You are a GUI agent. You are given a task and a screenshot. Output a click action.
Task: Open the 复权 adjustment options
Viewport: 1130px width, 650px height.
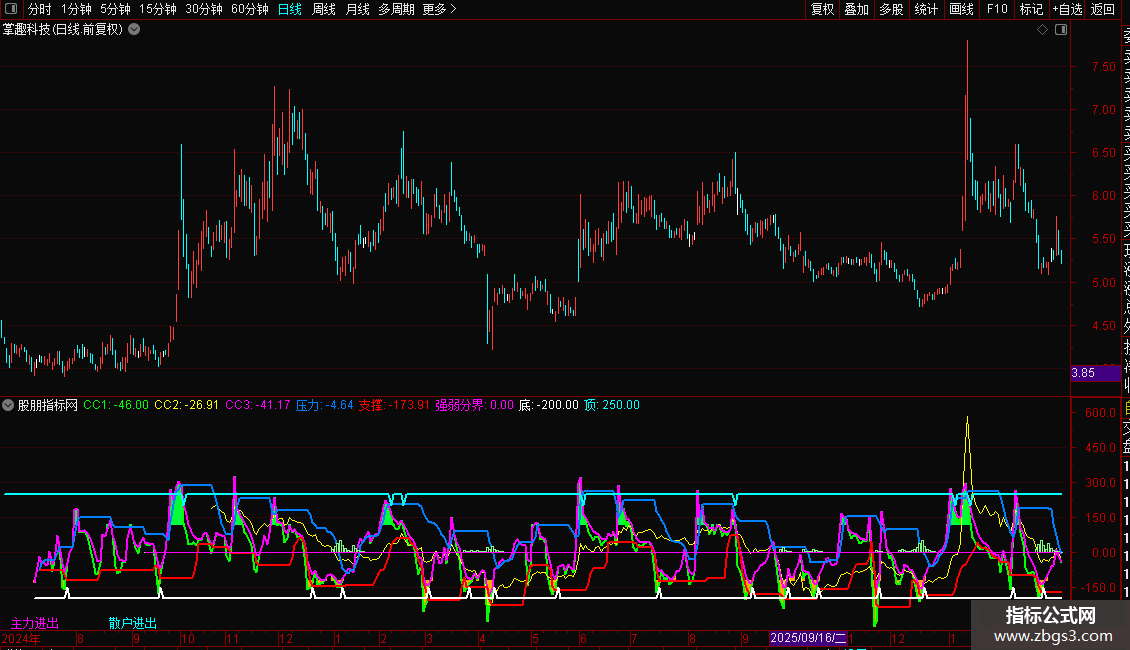click(822, 10)
